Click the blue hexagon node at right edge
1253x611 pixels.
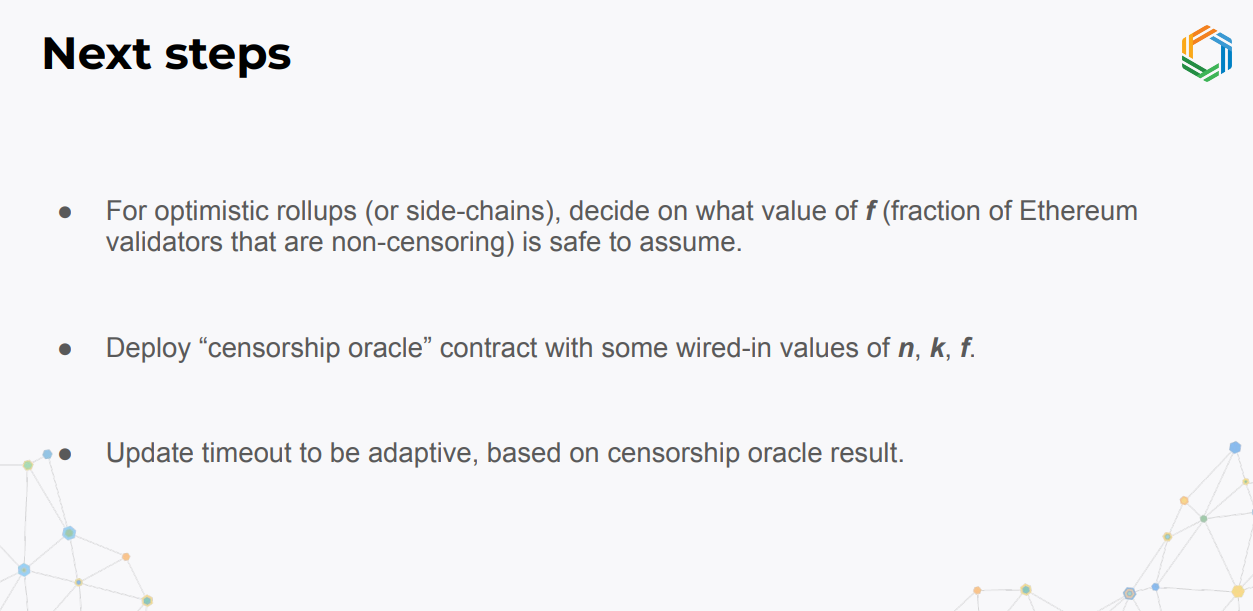[x=1235, y=447]
